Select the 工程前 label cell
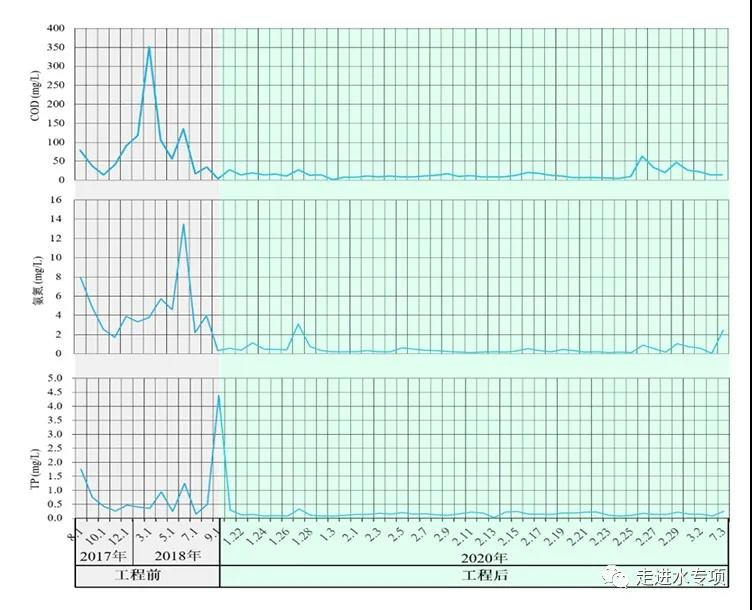The image size is (752, 610). click(x=147, y=576)
